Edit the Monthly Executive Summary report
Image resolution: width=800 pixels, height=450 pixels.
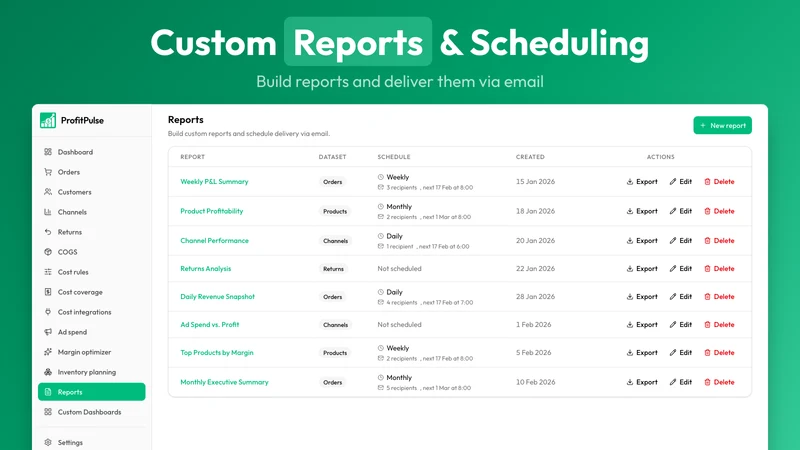coord(681,382)
